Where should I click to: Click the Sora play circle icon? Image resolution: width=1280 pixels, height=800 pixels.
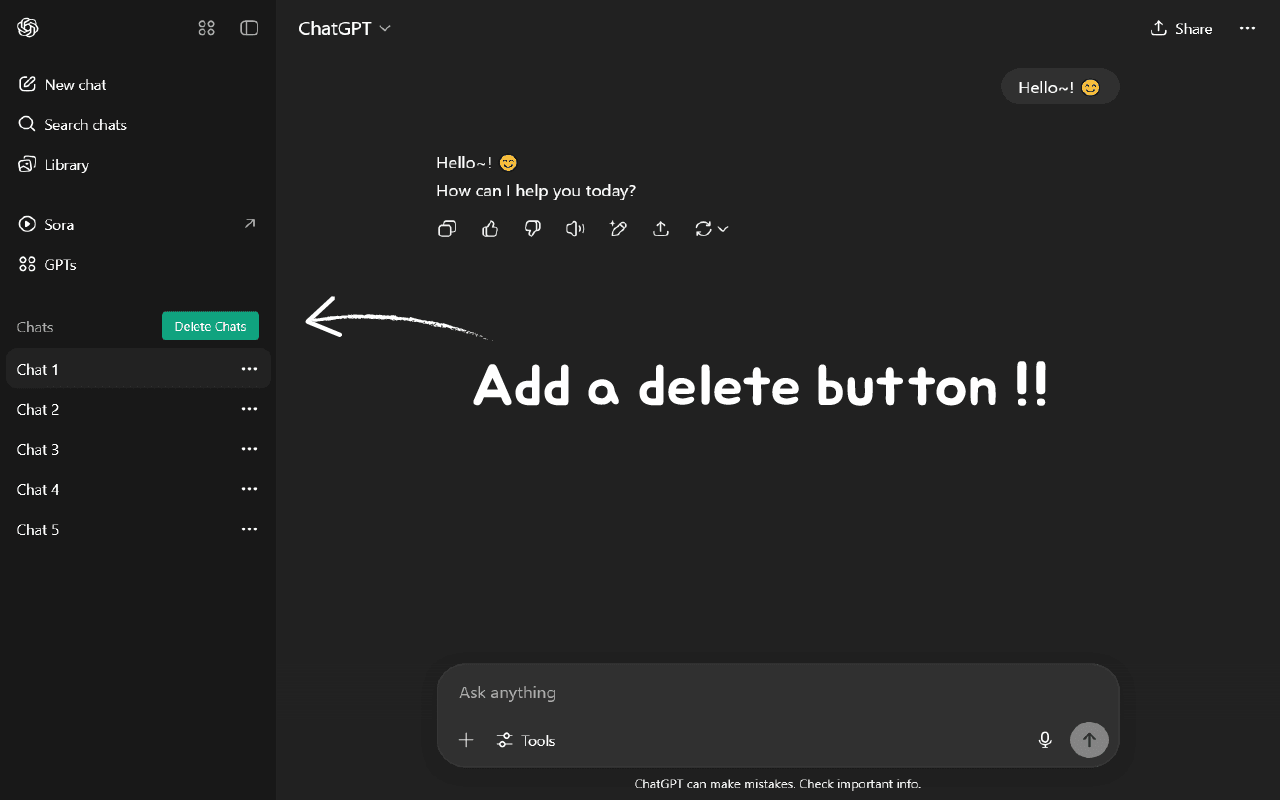coord(28,224)
